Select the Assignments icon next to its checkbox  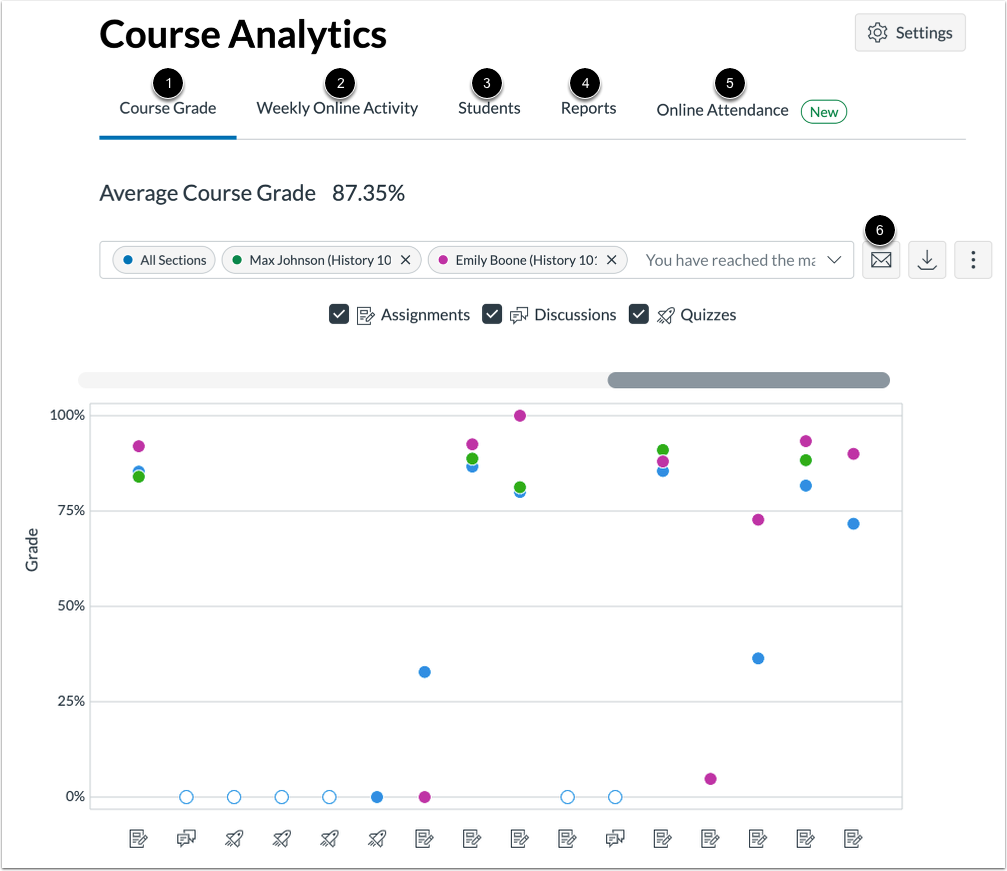[366, 314]
